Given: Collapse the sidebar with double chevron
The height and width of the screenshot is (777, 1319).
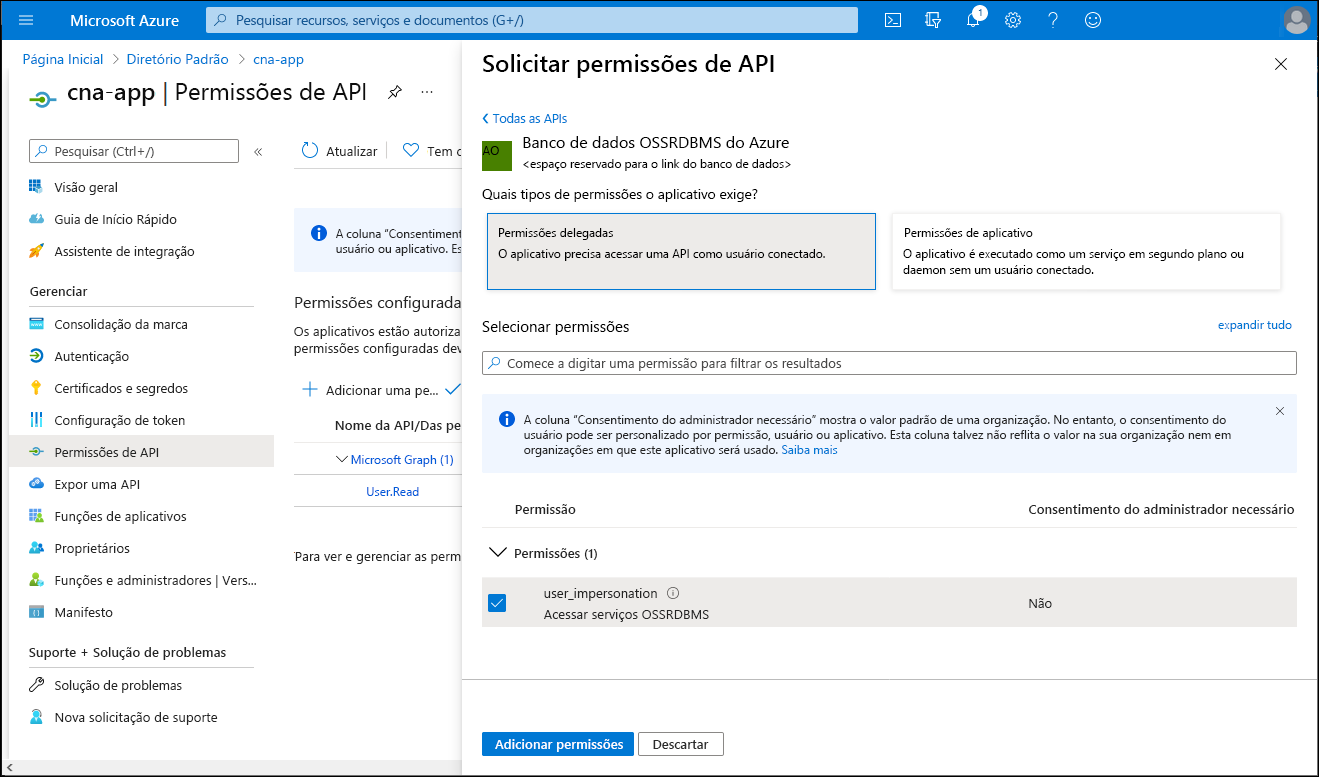Looking at the screenshot, I should (258, 152).
